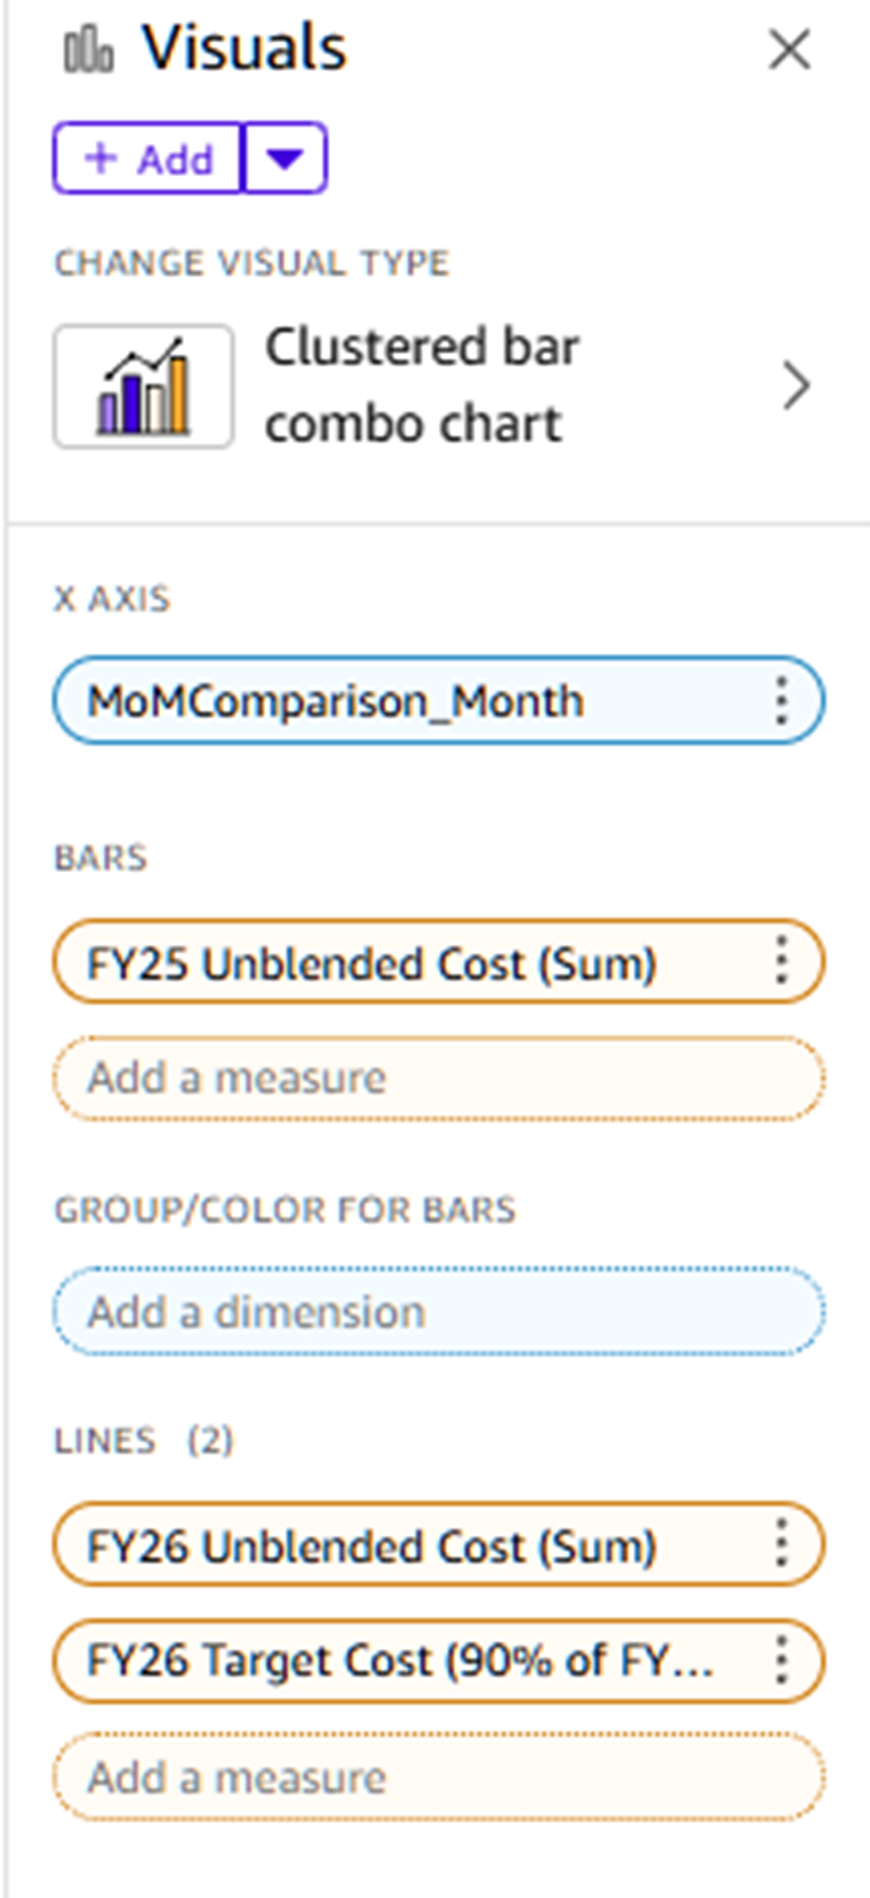870x1898 pixels.
Task: Click Add a measure under Lines
Action: (438, 1777)
